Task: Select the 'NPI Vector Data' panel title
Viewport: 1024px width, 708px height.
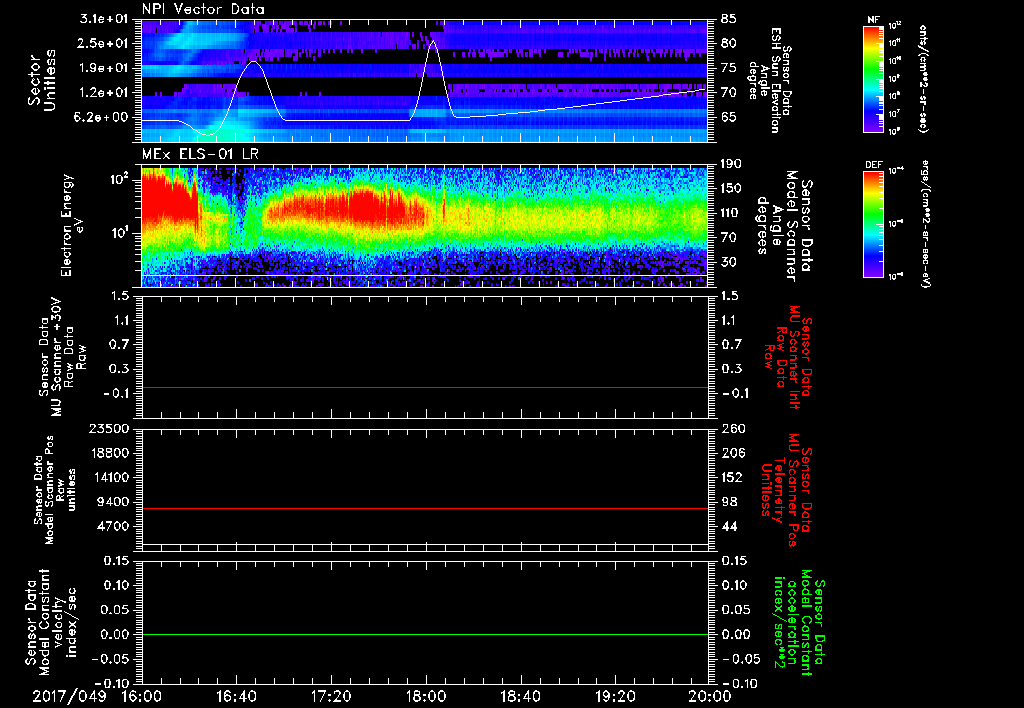Action: coord(203,9)
